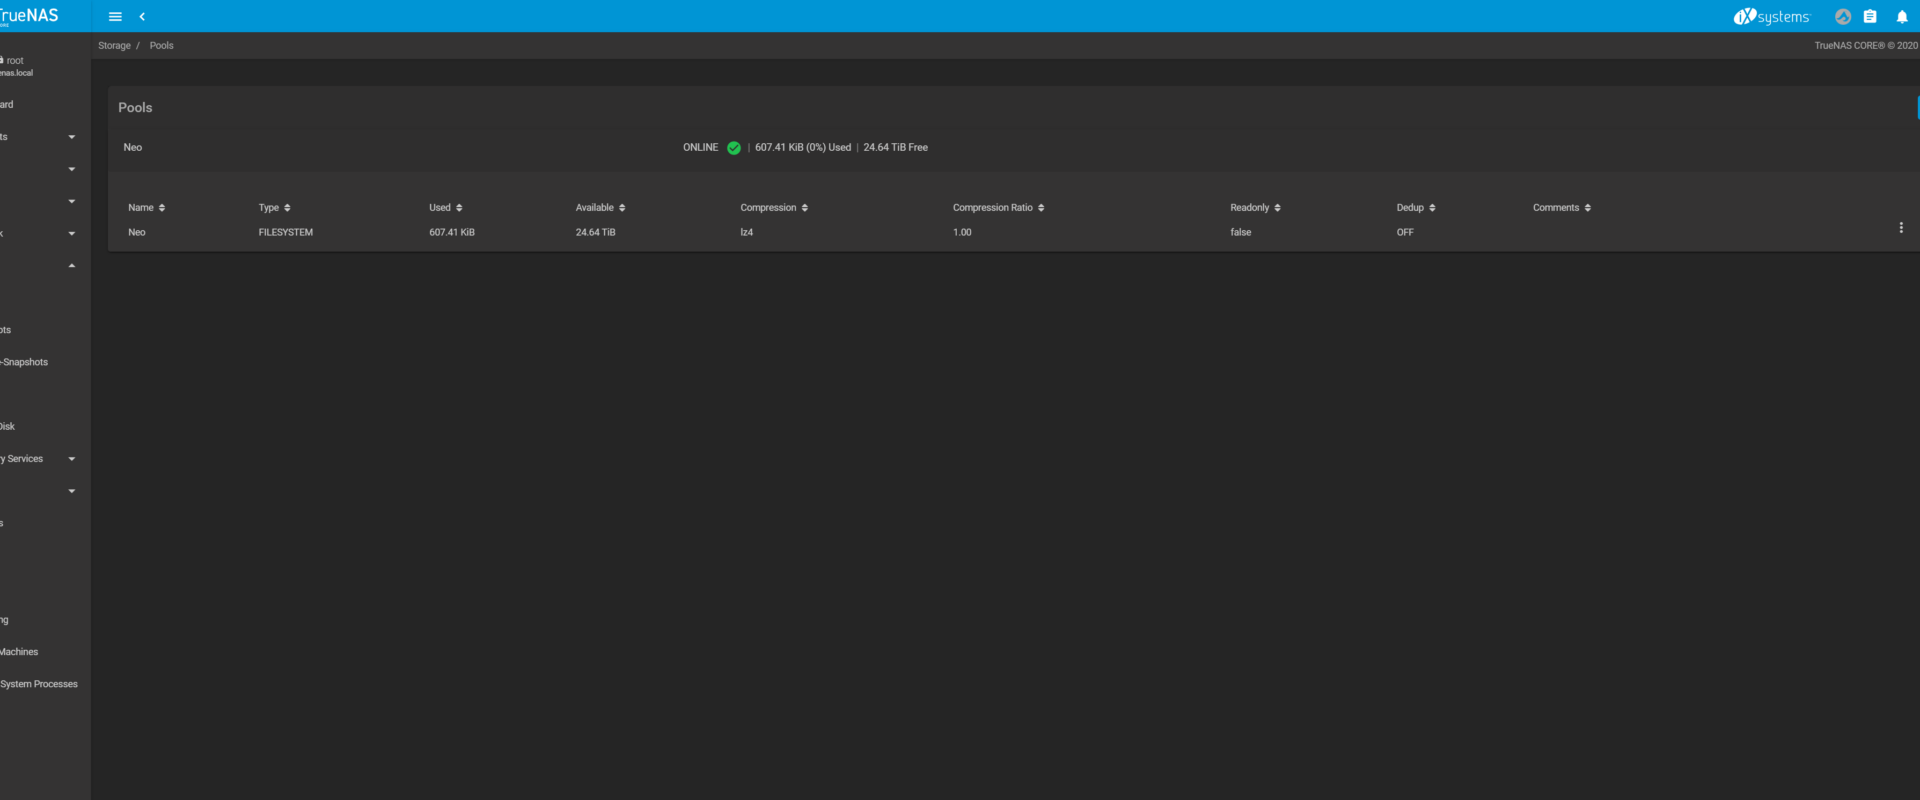
Task: Collapse the expanded sidebar section up-arrow
Action: tap(72, 266)
